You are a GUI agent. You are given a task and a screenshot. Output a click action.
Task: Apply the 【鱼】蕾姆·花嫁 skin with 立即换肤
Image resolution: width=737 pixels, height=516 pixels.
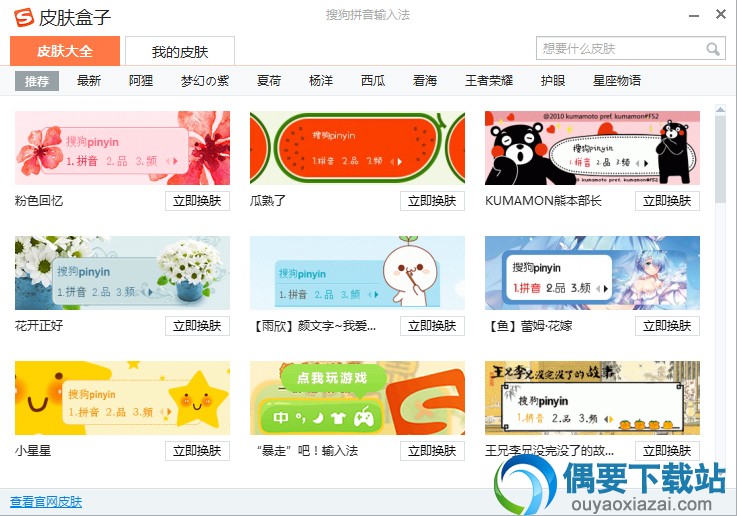pyautogui.click(x=667, y=326)
